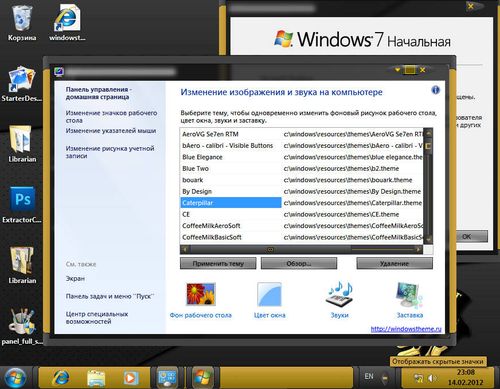
Task: Launch Internet Explorer from the taskbar
Action: click(61, 378)
